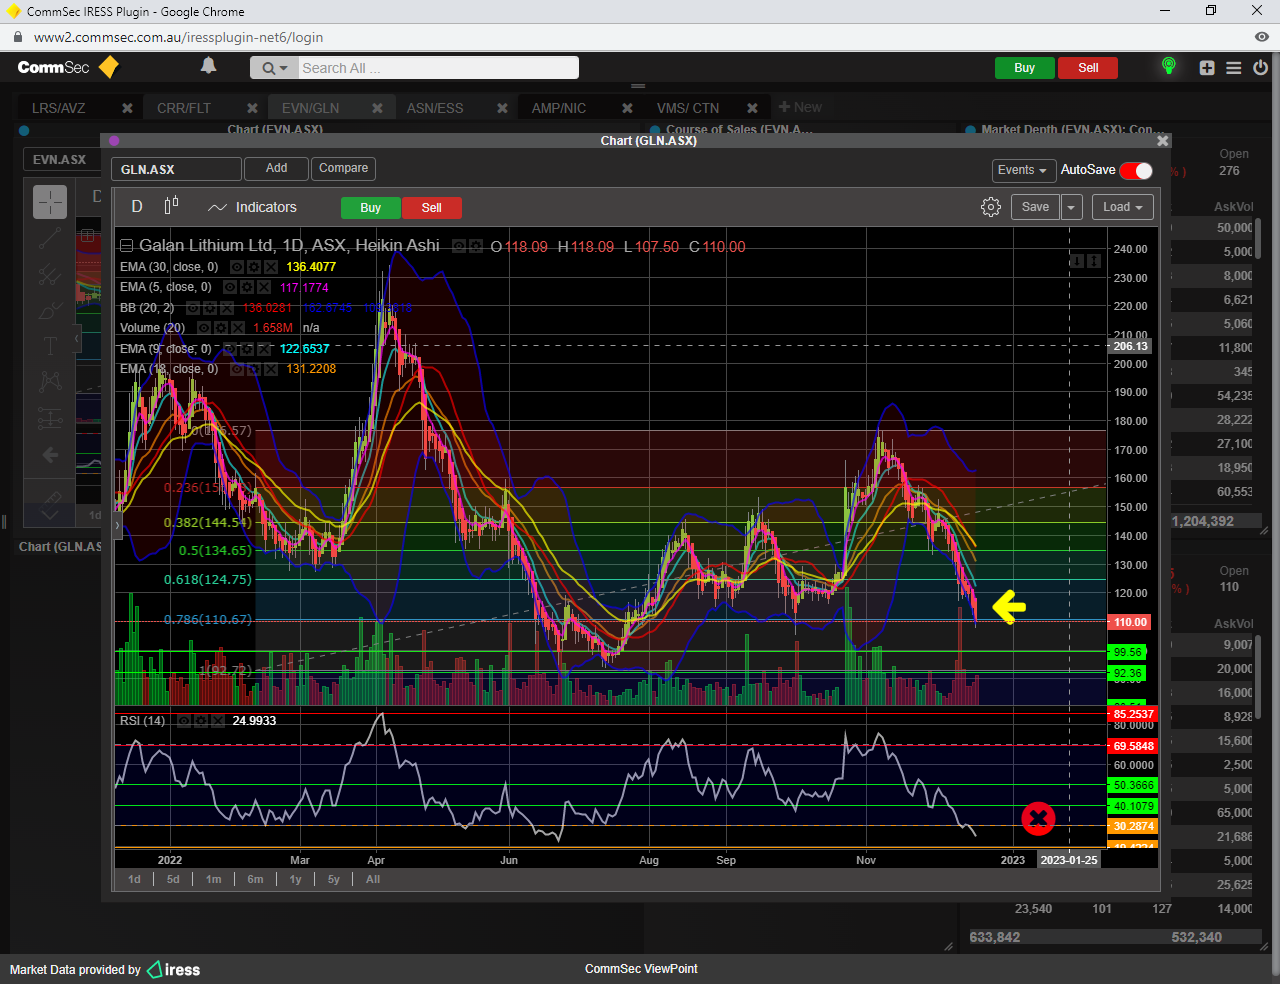Click the candlestick chart type icon
This screenshot has height=984, width=1280.
171,205
